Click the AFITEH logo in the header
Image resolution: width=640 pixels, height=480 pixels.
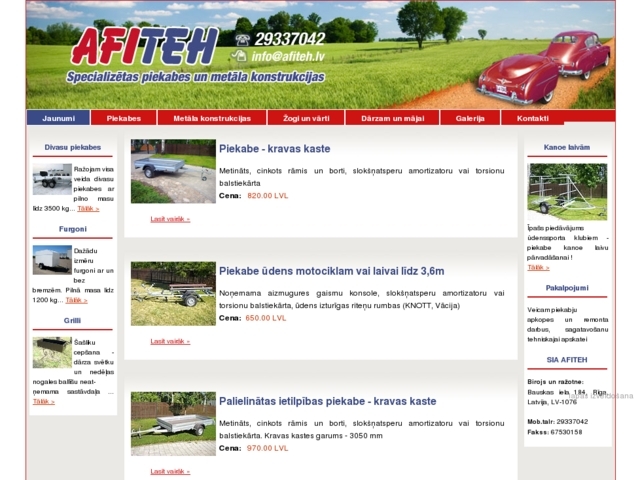pyautogui.click(x=144, y=47)
